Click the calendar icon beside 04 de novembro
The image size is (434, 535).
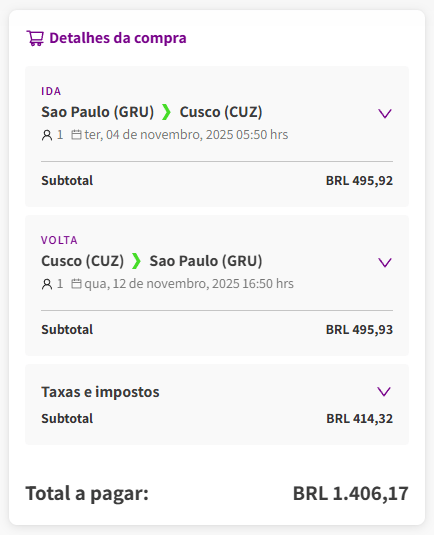click(76, 135)
